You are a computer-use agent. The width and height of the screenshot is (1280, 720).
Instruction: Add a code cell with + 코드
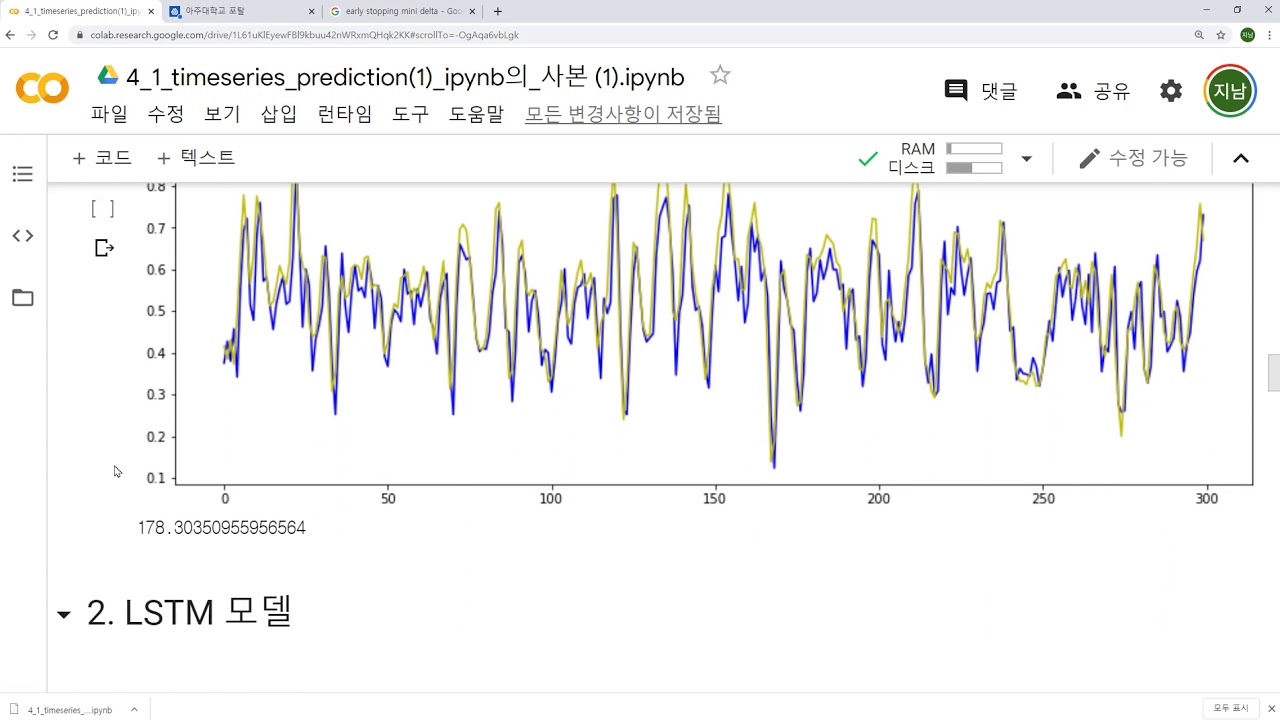[102, 158]
